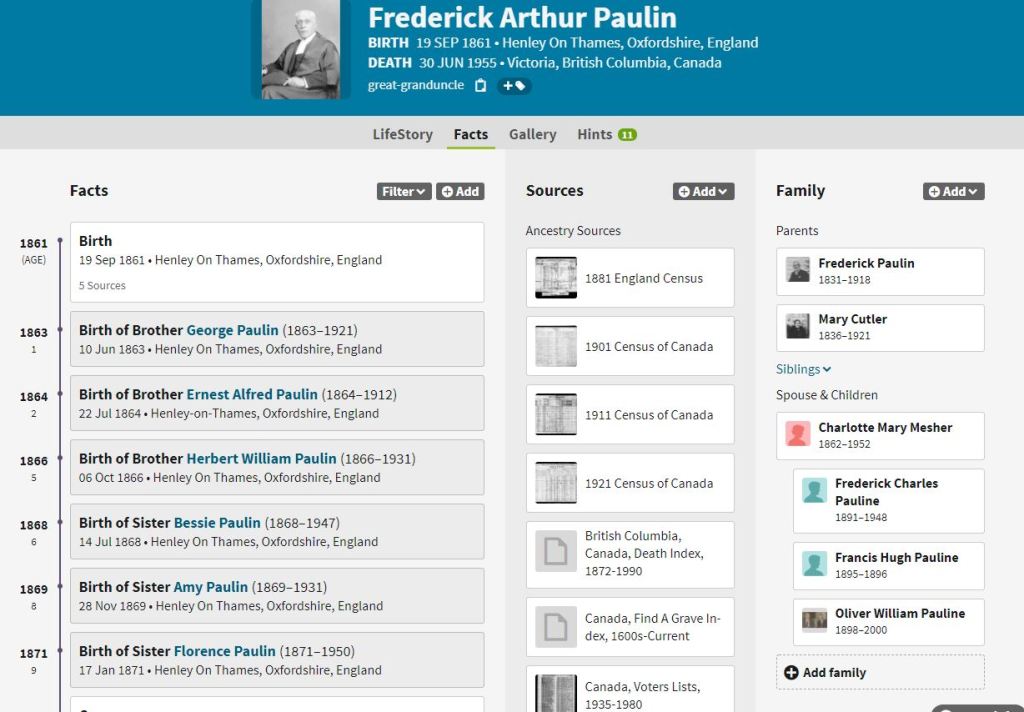Open the 1881 England Census source thumbnail
1024x712 pixels.
pyautogui.click(x=556, y=278)
